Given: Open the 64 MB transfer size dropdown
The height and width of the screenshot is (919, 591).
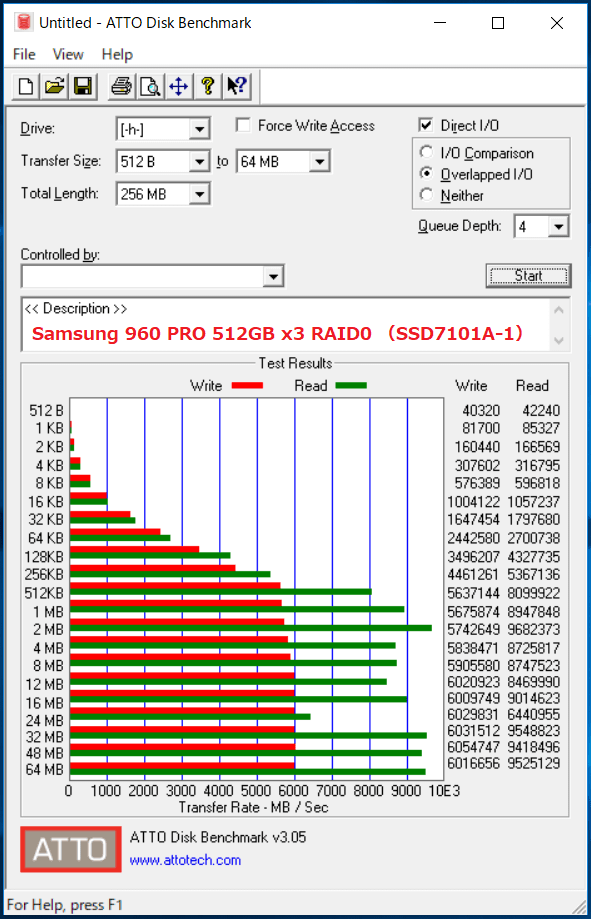Looking at the screenshot, I should pos(320,161).
